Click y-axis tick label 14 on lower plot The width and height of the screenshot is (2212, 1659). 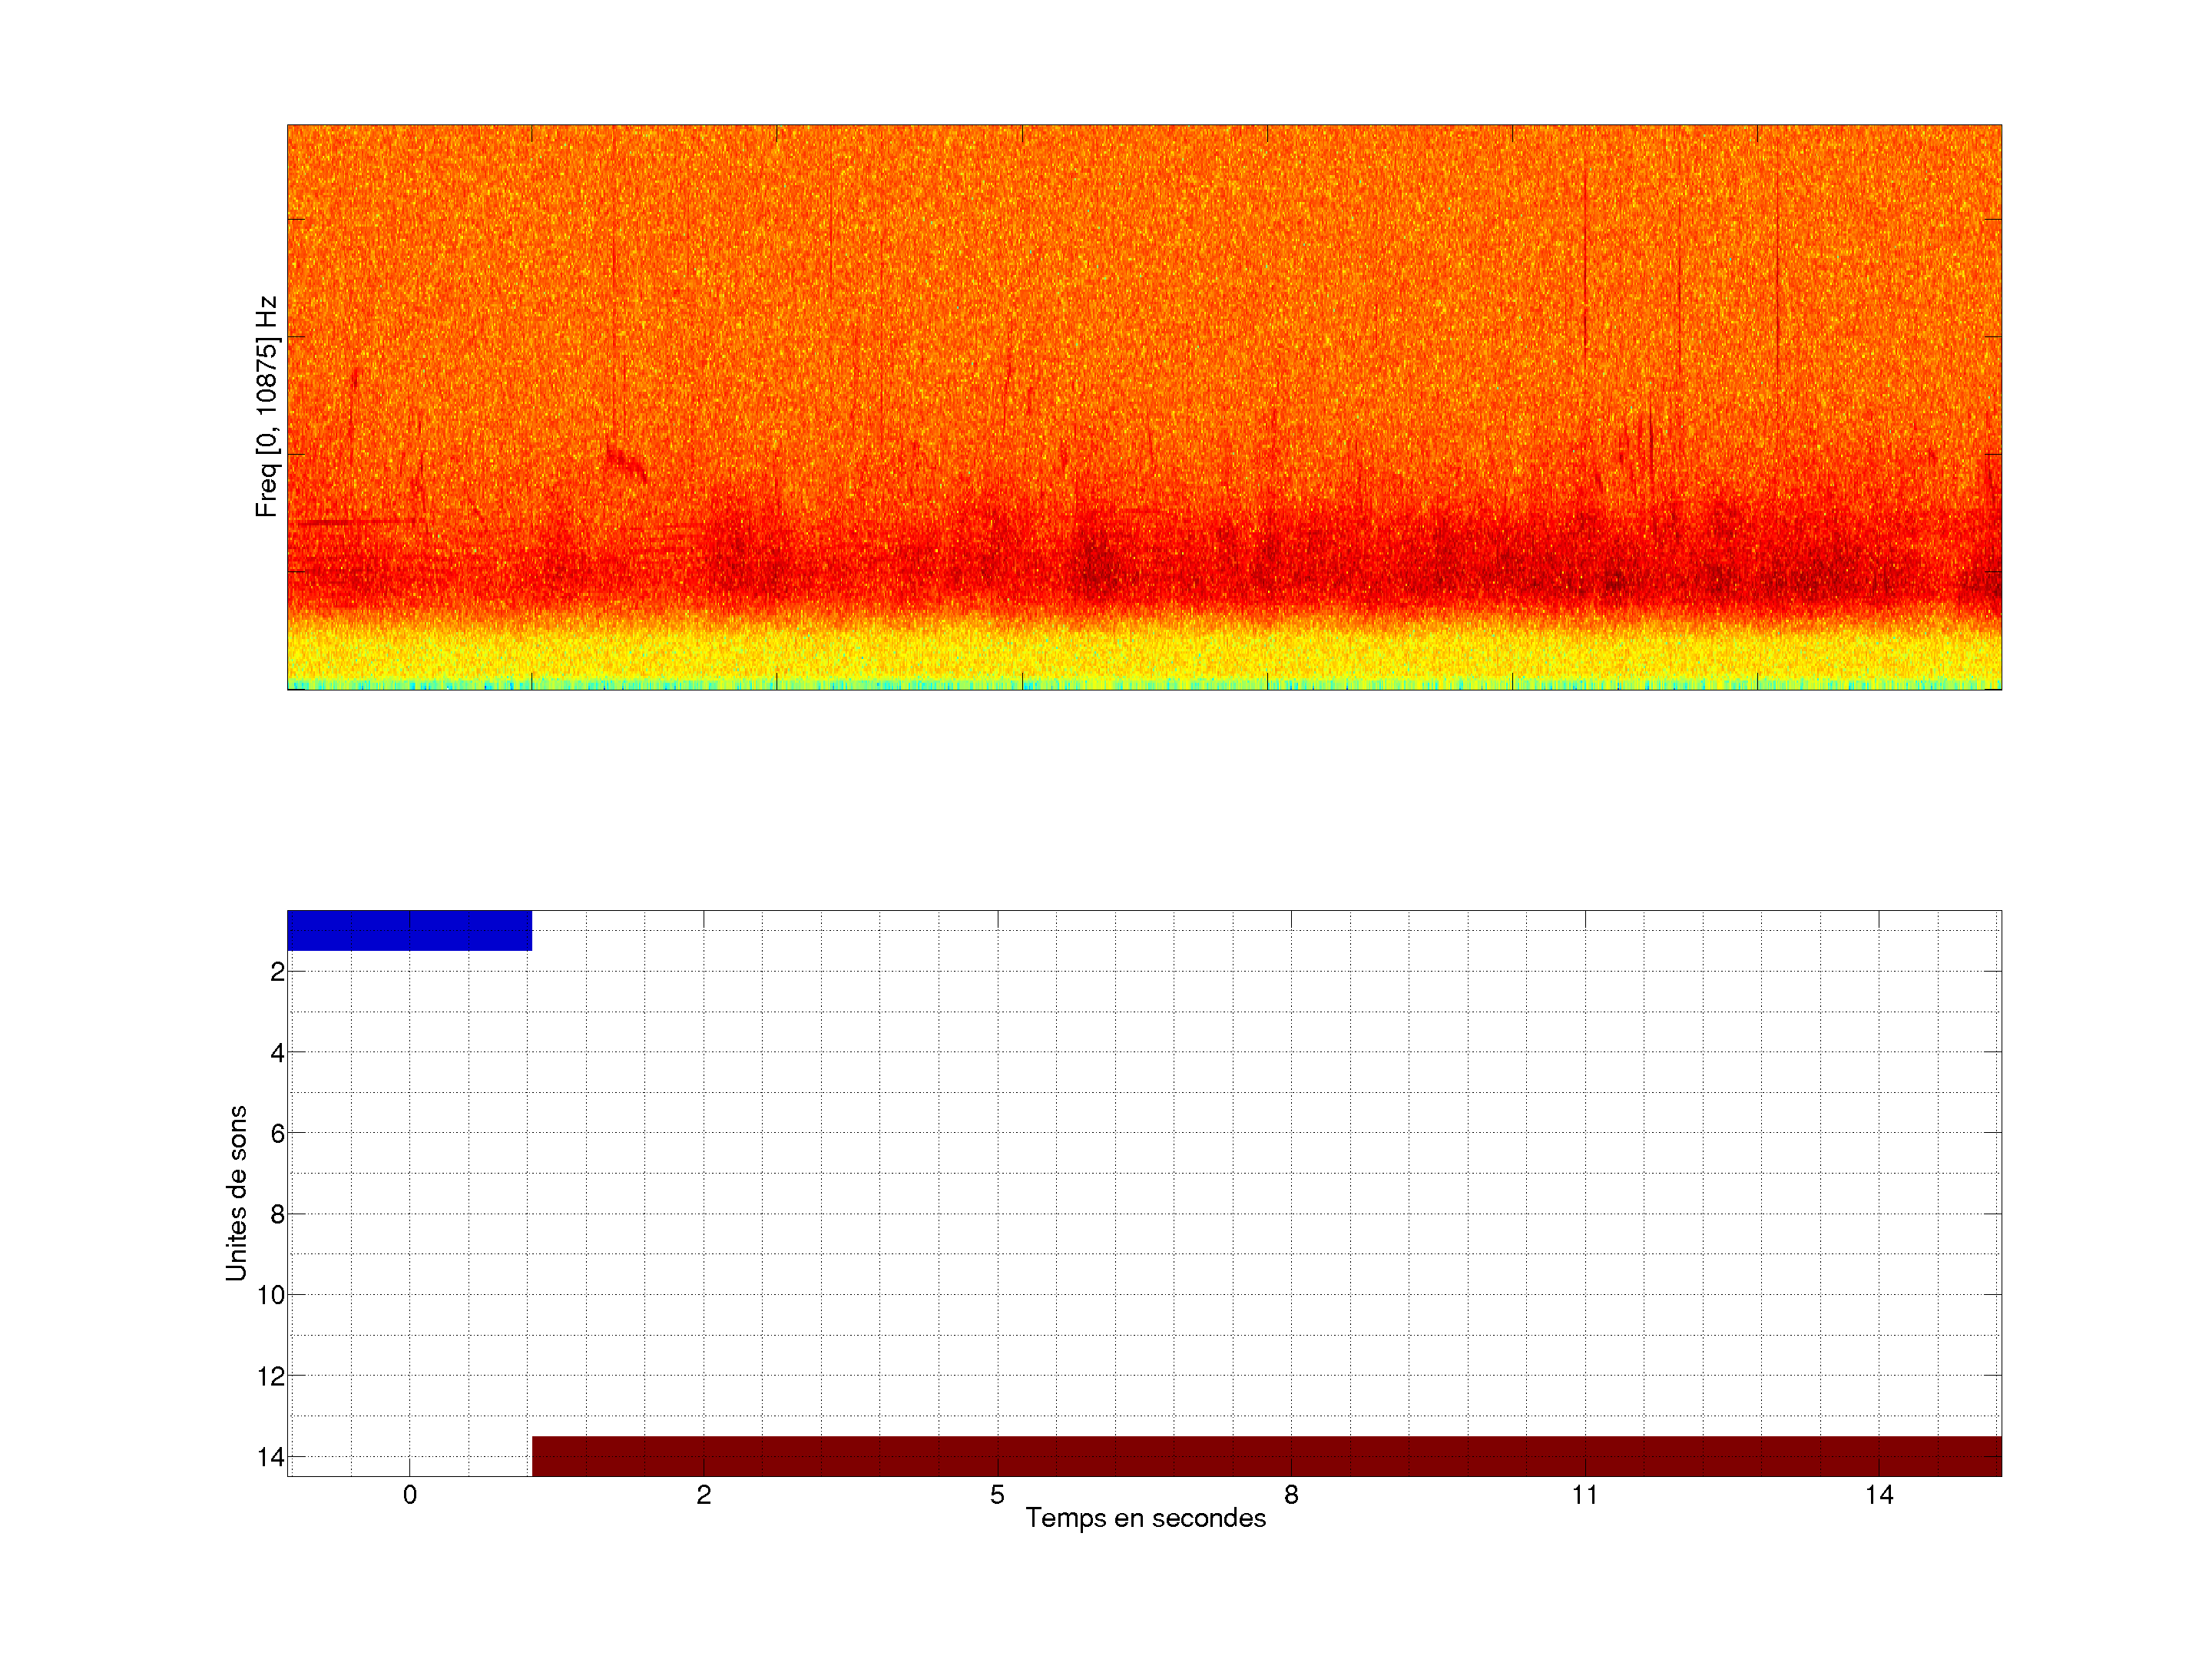[x=271, y=1457]
